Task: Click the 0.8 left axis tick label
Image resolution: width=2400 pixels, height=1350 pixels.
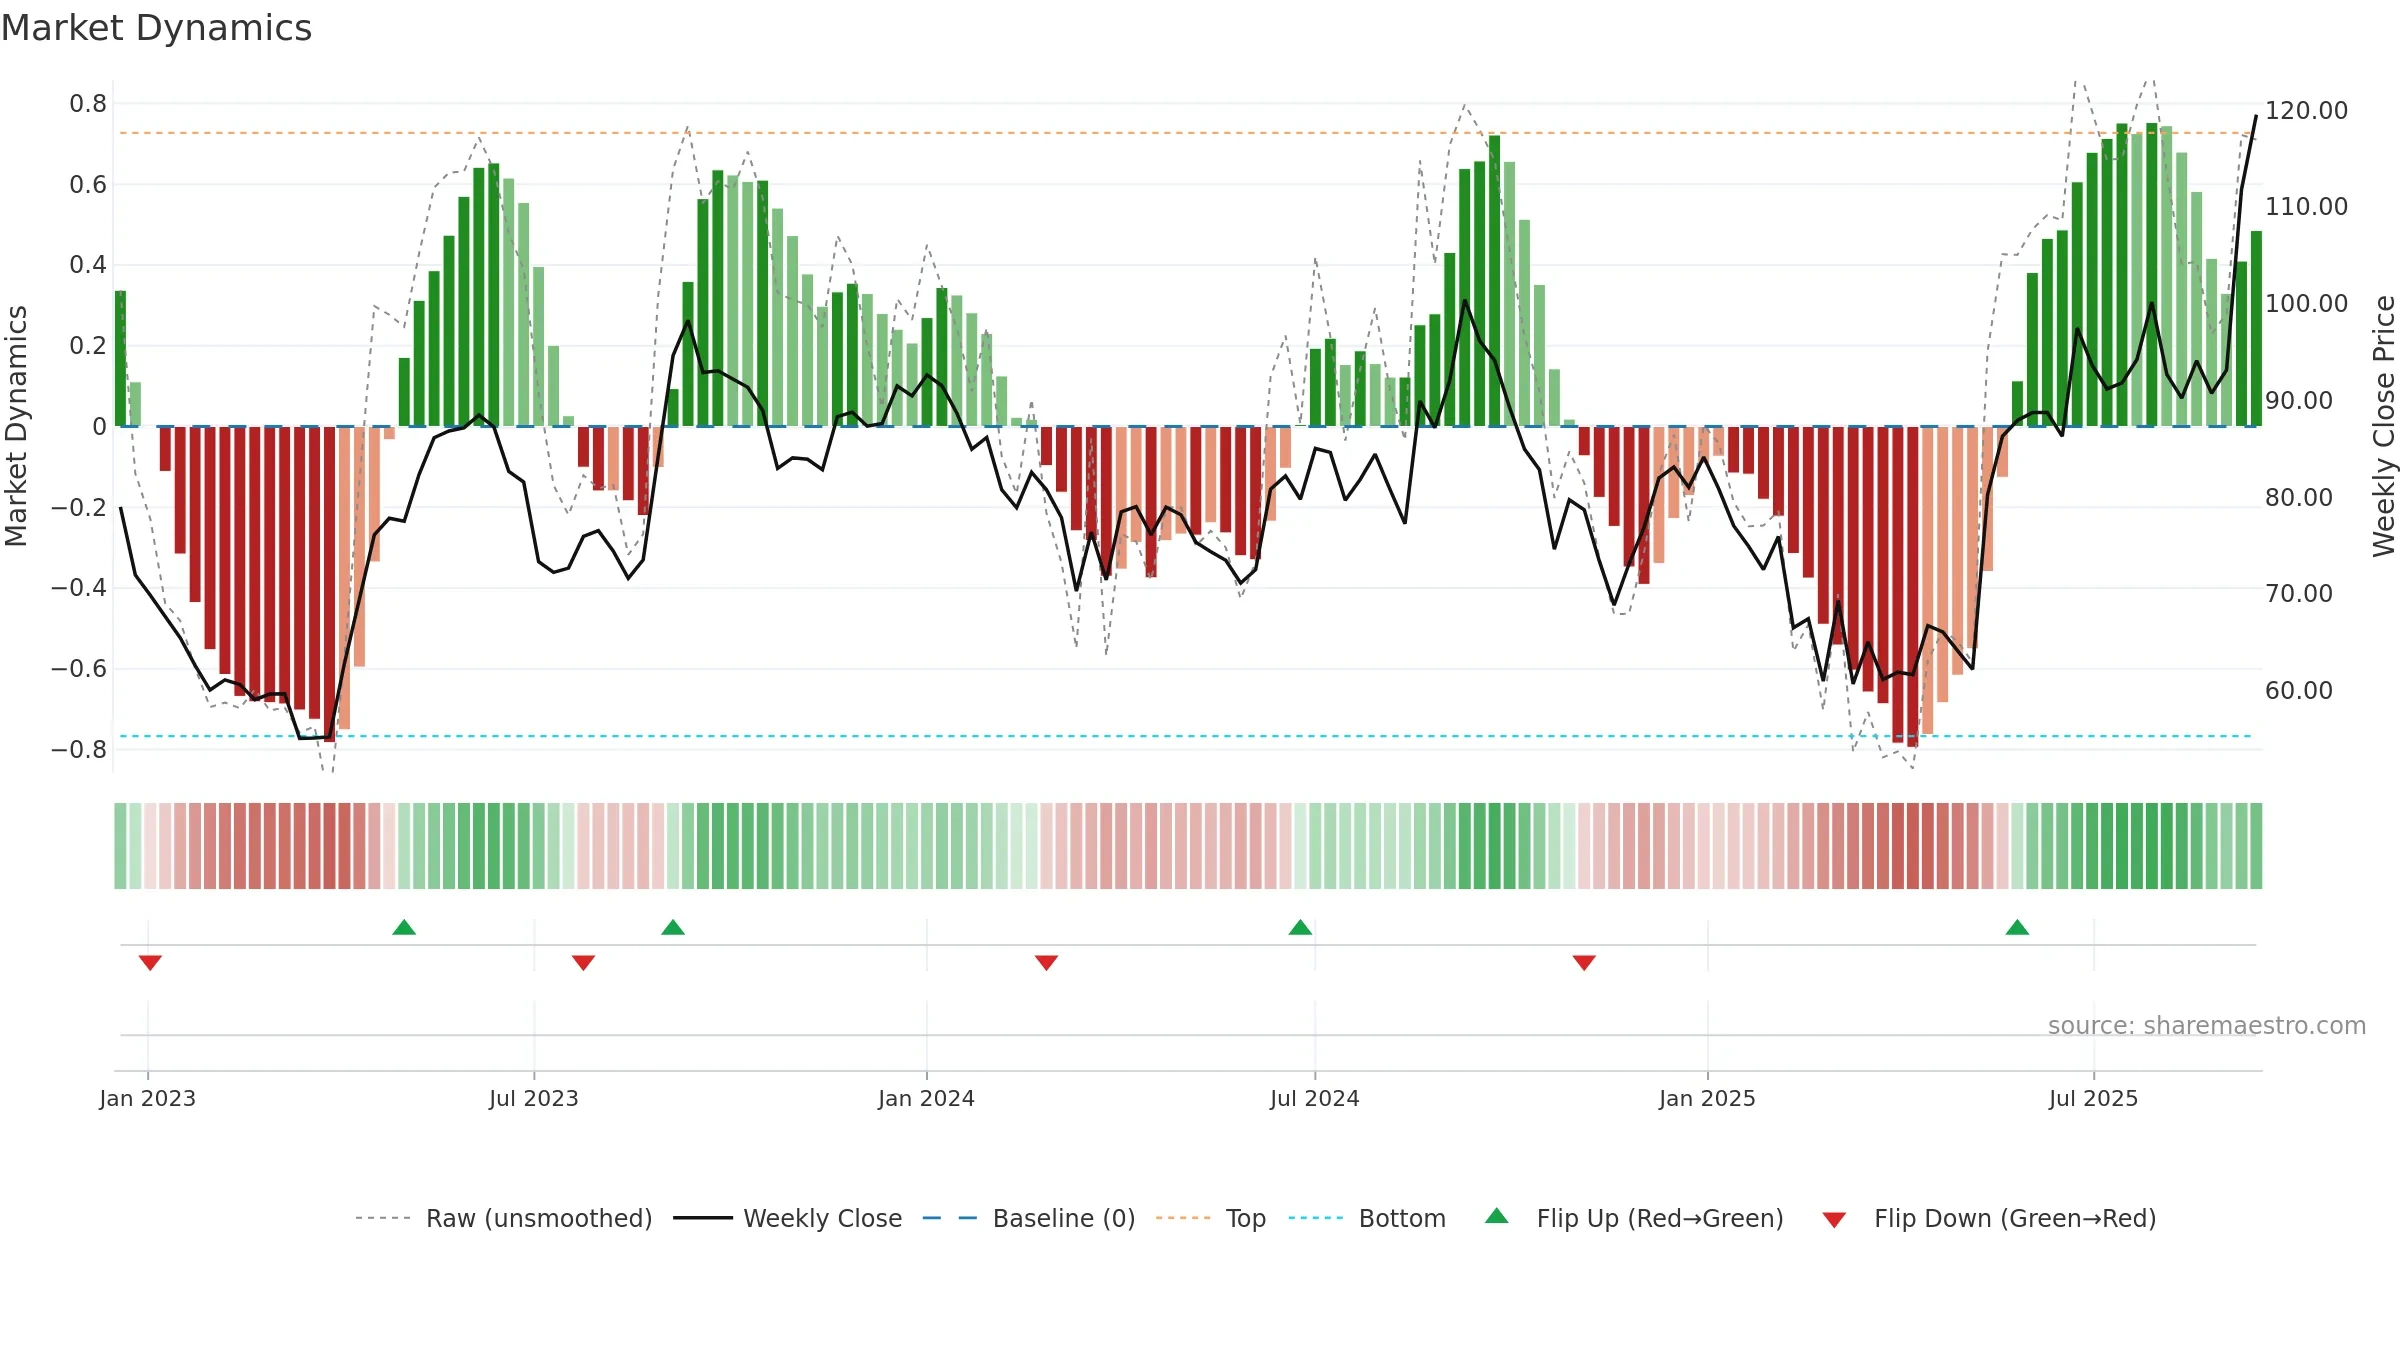Action: 88,104
